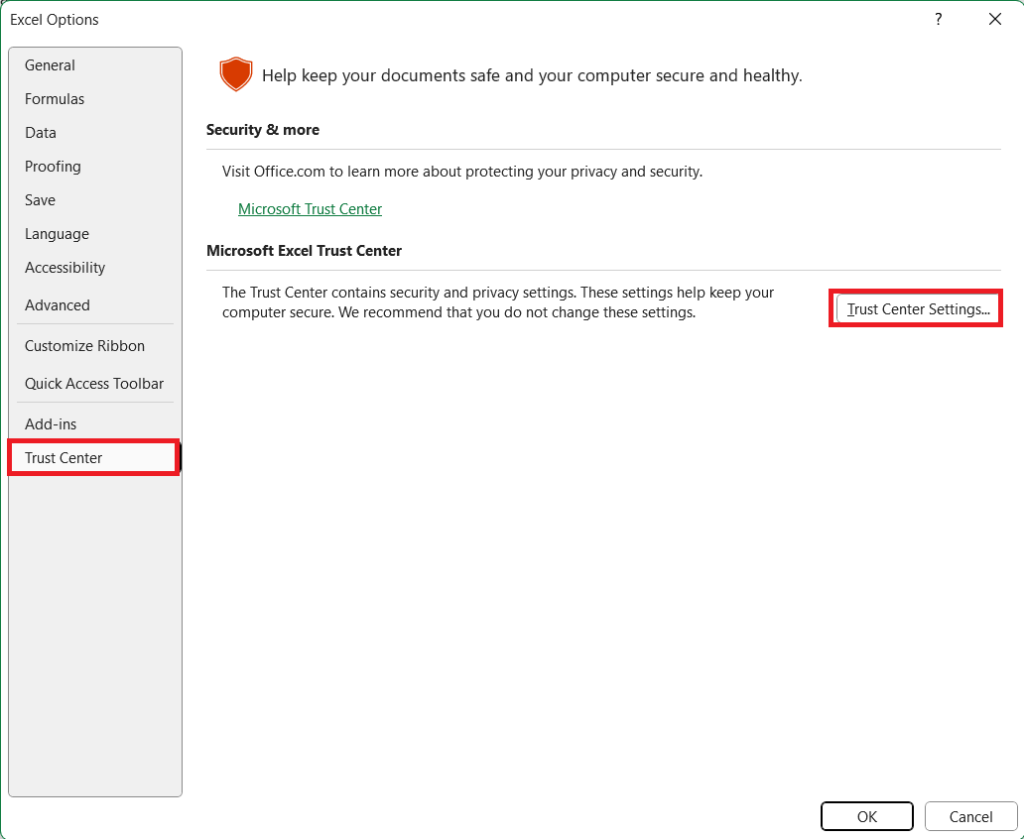Image resolution: width=1024 pixels, height=839 pixels.
Task: Click the Trust Center Settings button
Action: tap(915, 308)
